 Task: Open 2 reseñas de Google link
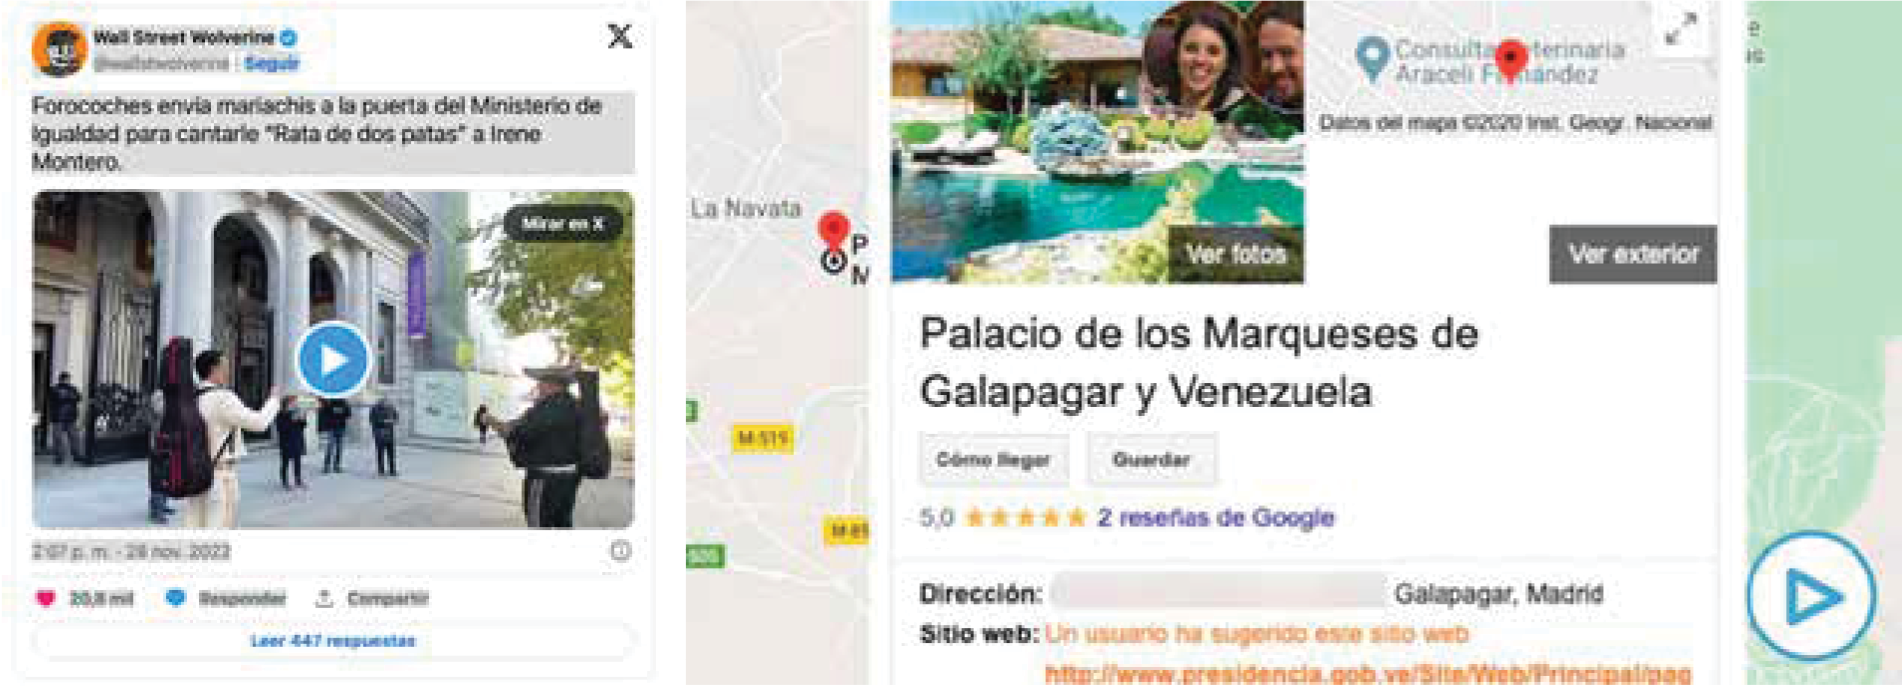click(x=1216, y=518)
